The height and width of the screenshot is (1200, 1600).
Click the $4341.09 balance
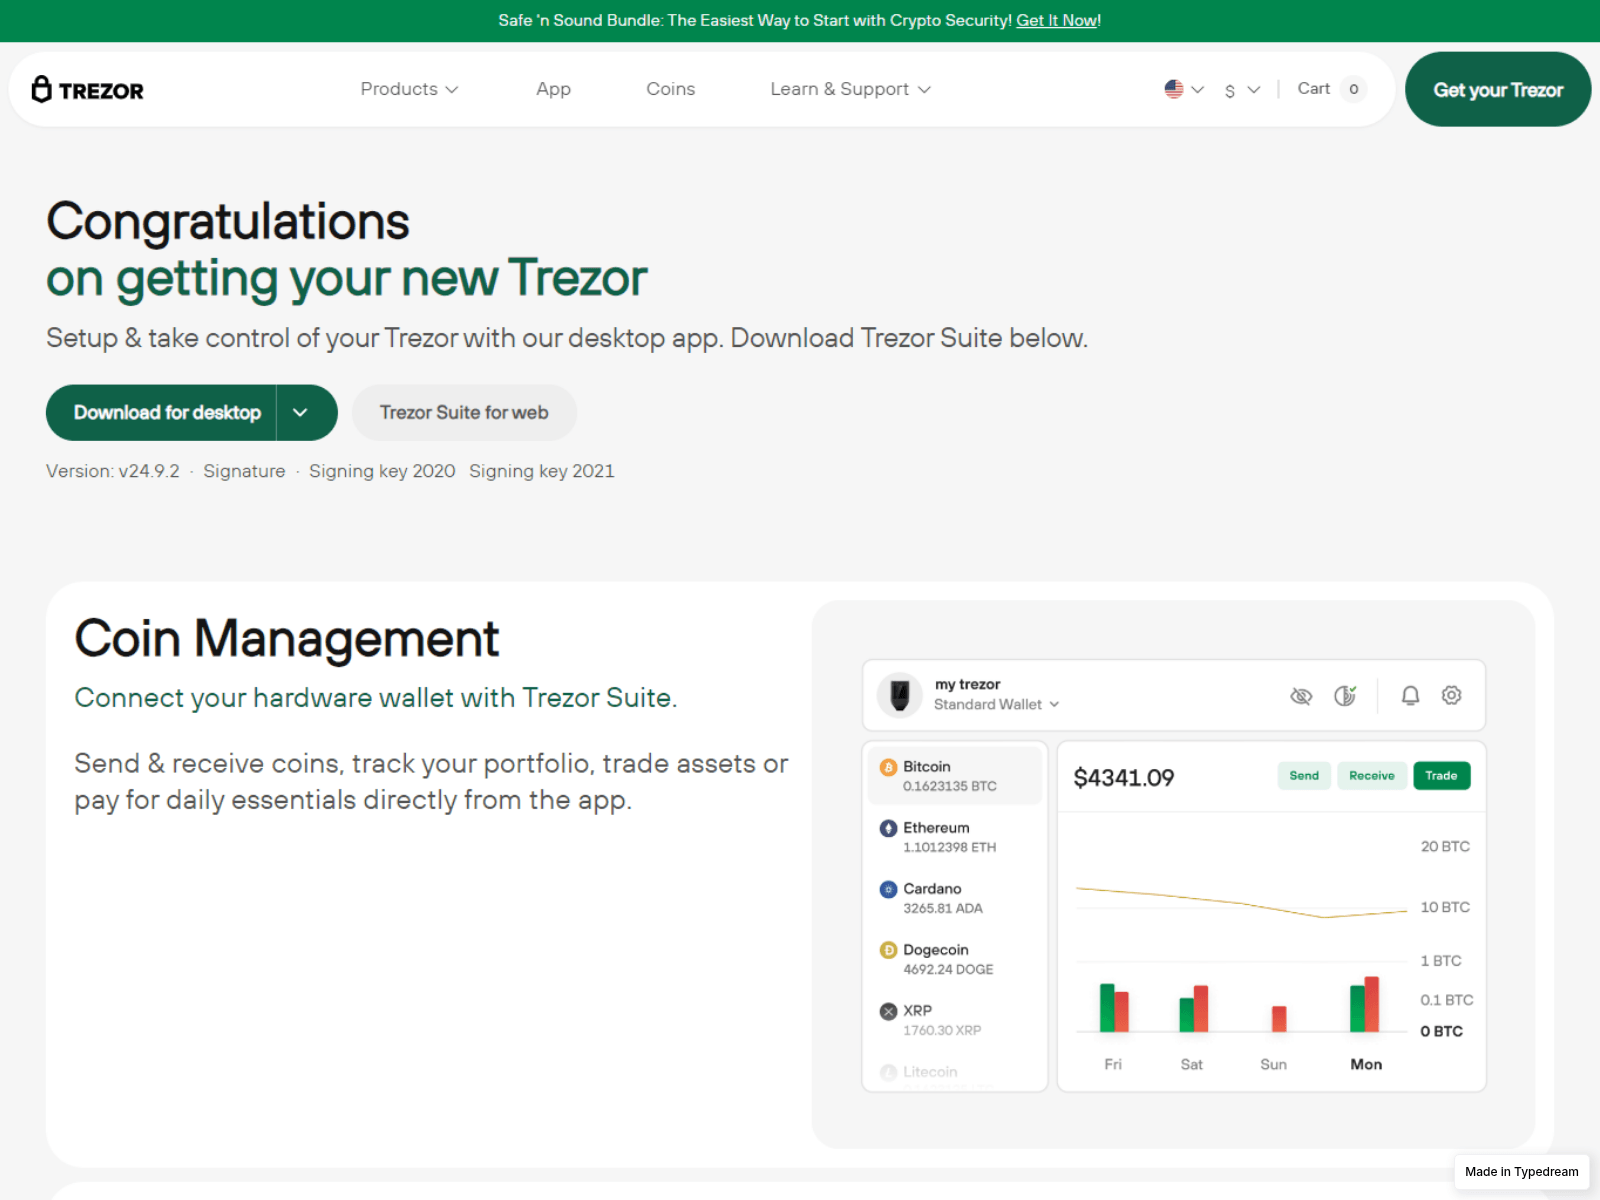click(x=1124, y=778)
